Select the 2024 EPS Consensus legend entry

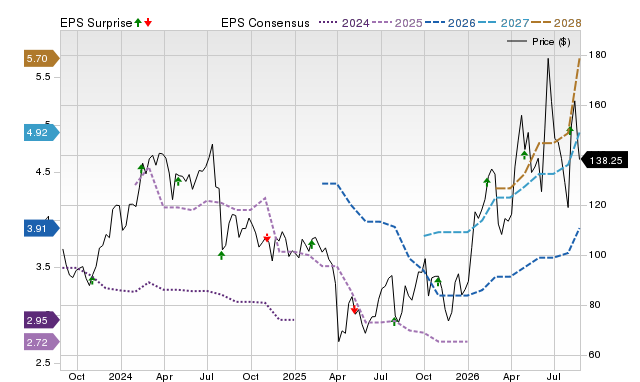pos(344,23)
